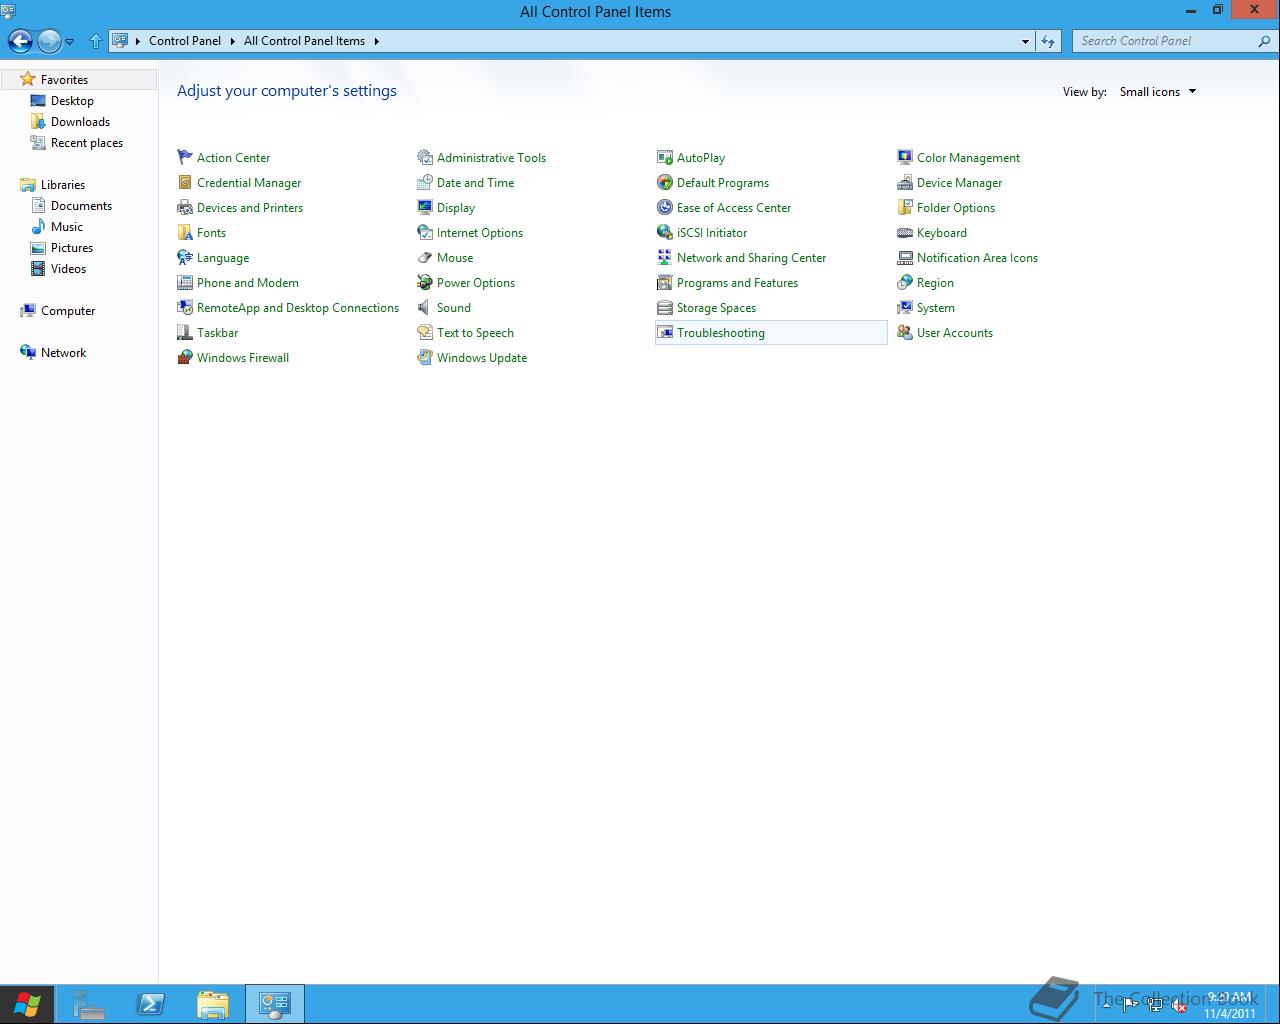Click the Sound speaker icon
The image size is (1280, 1024).
425,307
